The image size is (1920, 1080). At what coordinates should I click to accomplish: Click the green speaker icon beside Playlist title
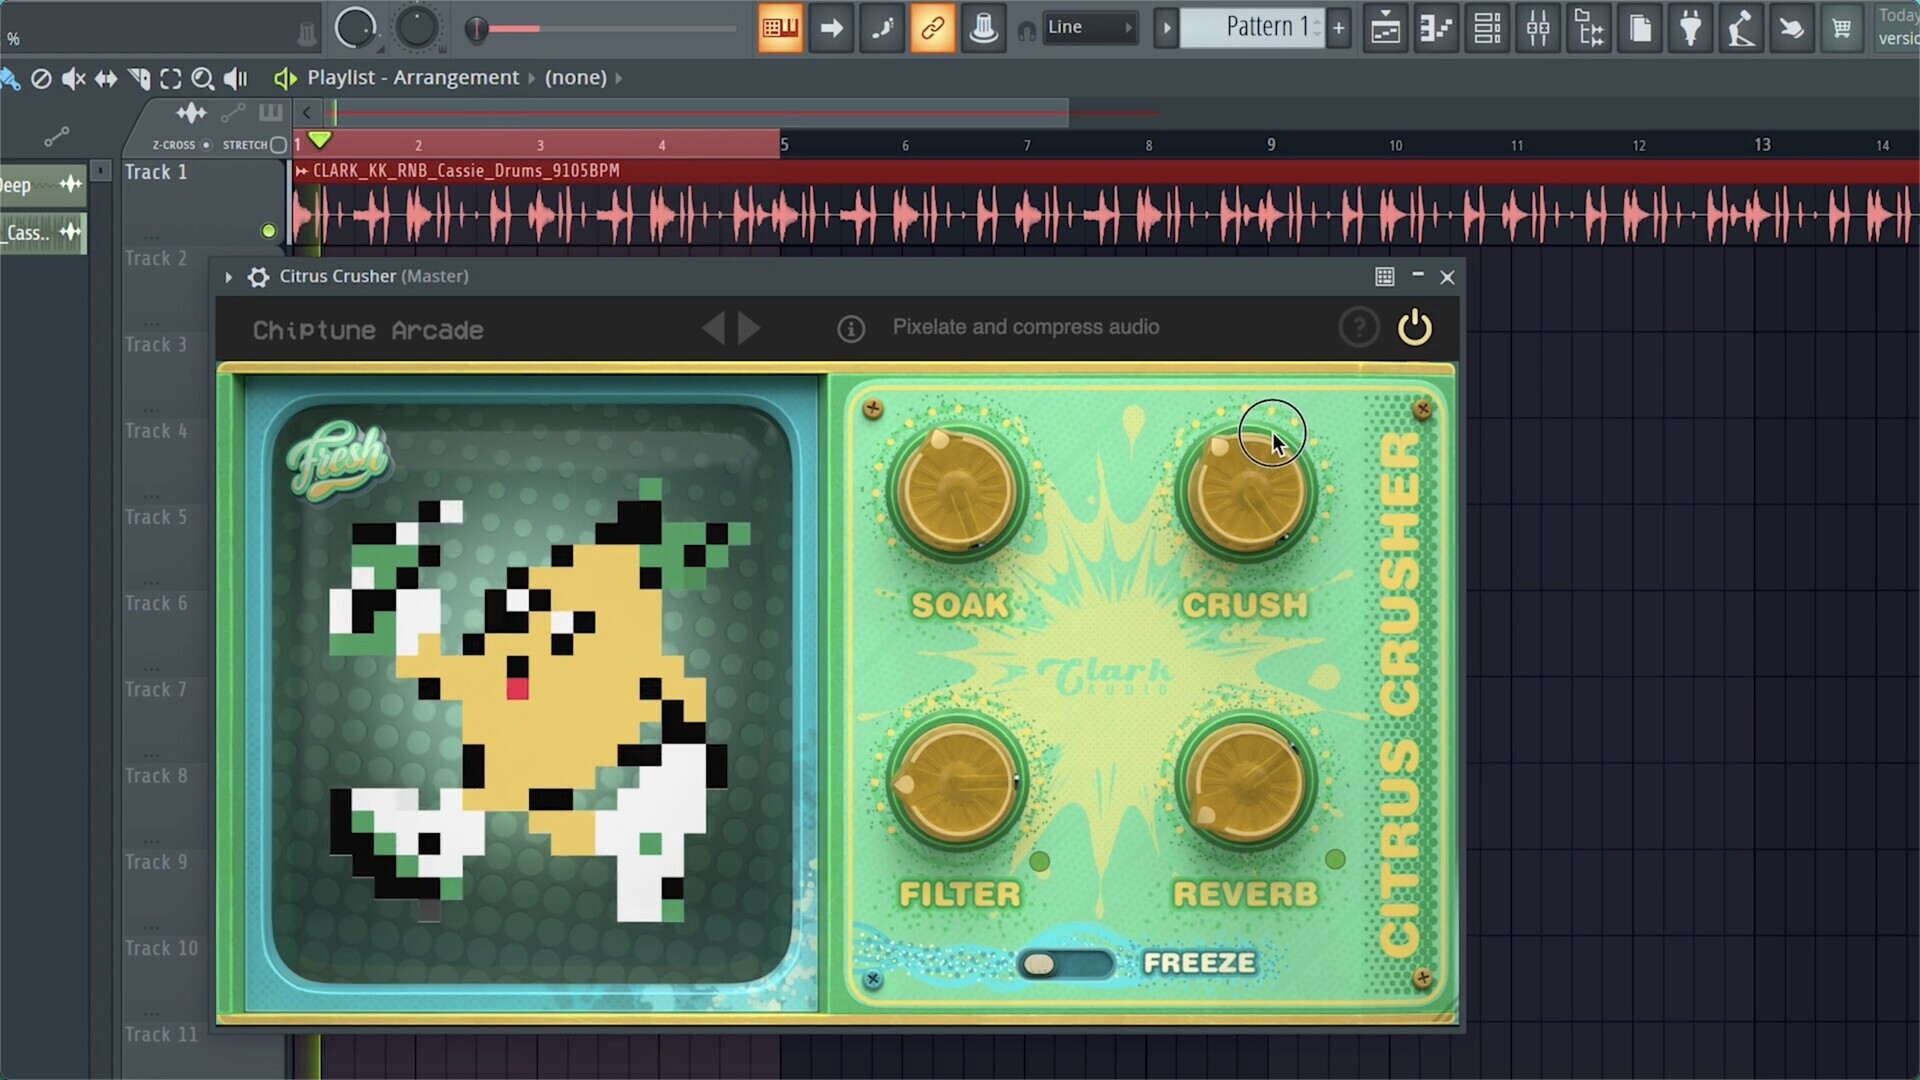point(286,78)
